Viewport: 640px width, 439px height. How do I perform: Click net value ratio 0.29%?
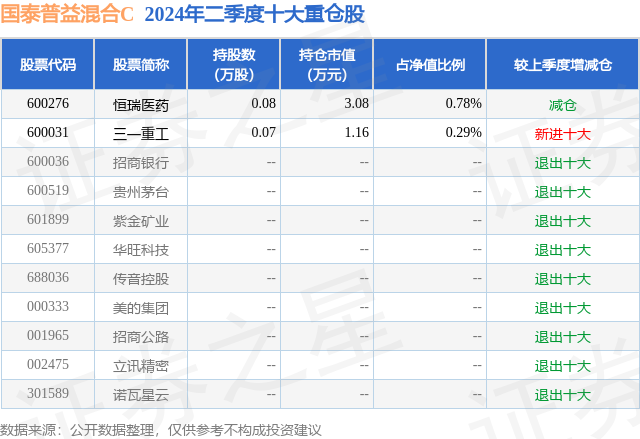pyautogui.click(x=463, y=133)
